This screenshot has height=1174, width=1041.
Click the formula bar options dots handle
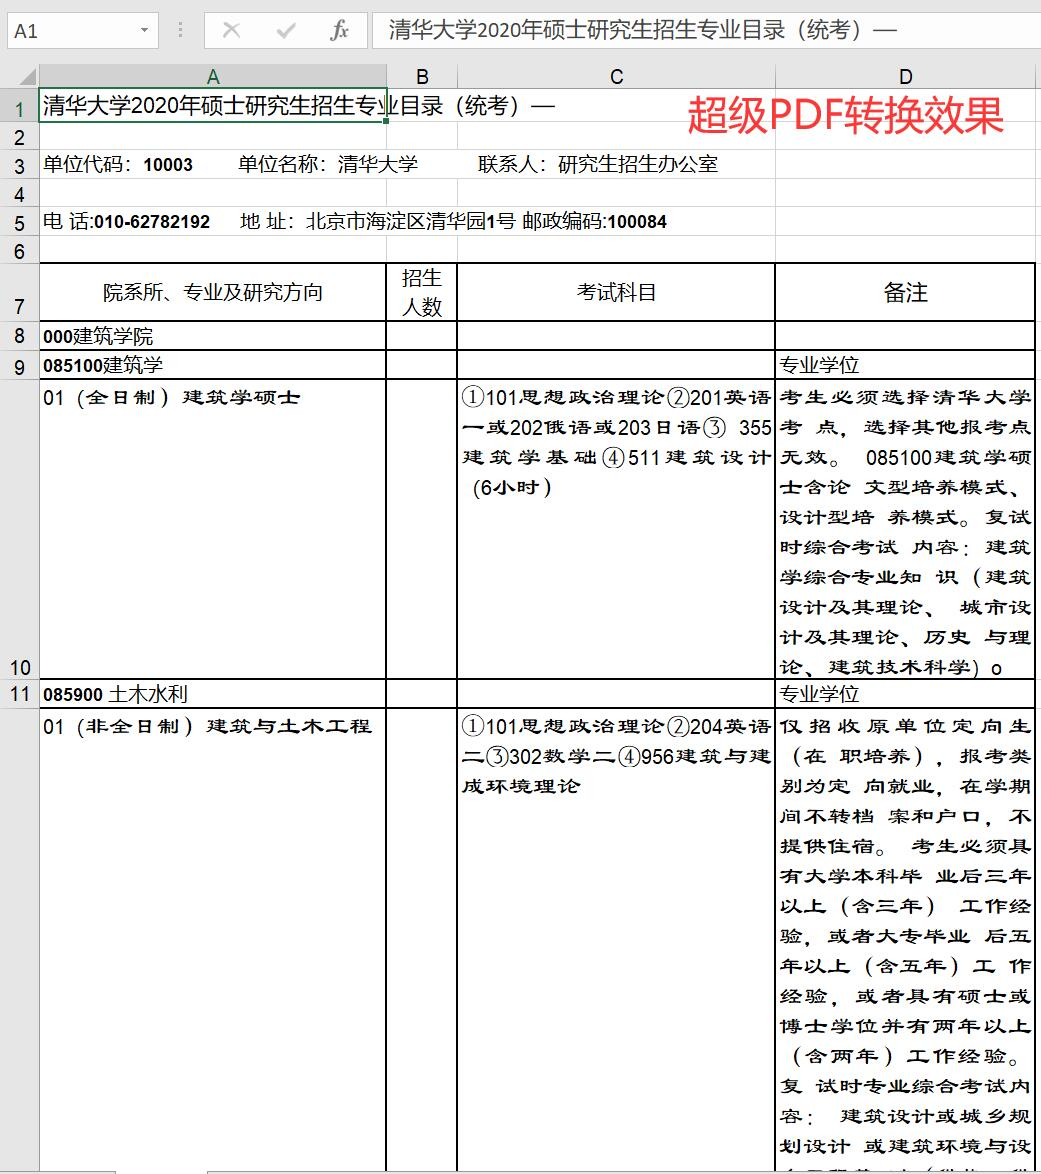click(180, 31)
